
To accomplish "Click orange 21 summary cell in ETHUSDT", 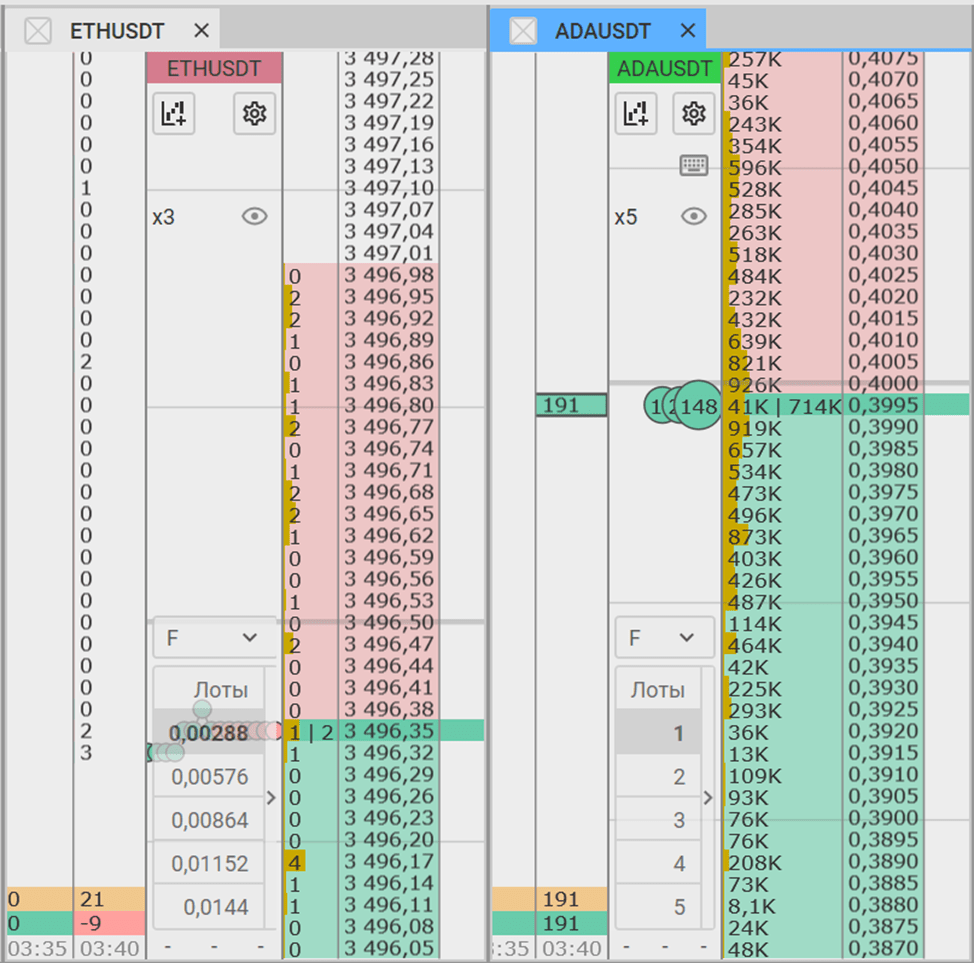I will (x=109, y=899).
